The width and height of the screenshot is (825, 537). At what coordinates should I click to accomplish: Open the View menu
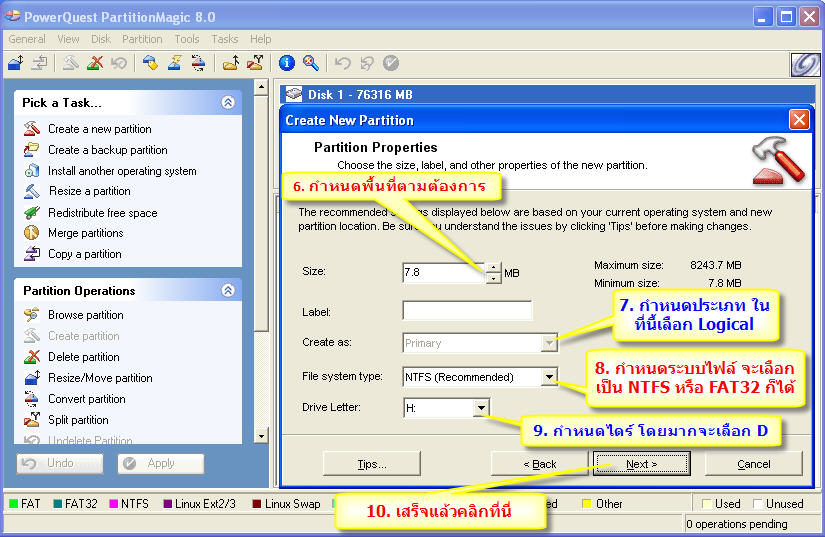point(68,39)
